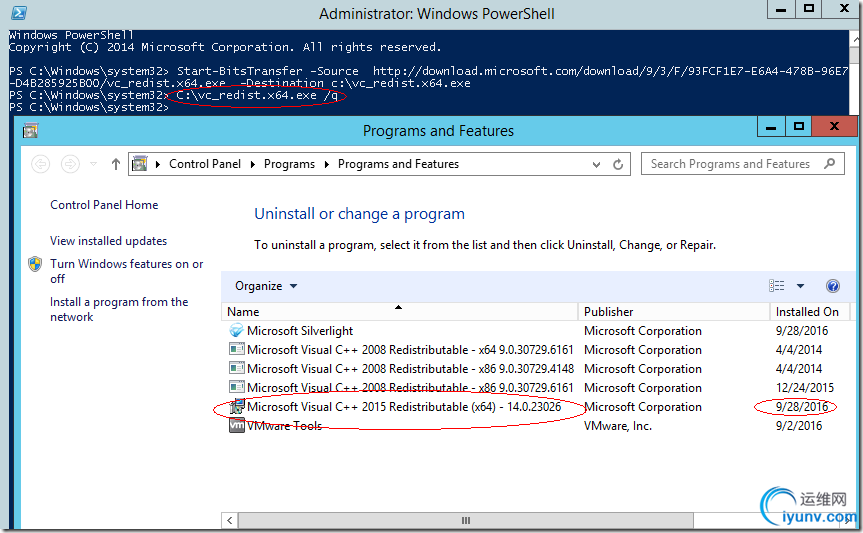Expand chevron after Programs breadcrumb
The height and width of the screenshot is (533, 863).
[x=326, y=164]
